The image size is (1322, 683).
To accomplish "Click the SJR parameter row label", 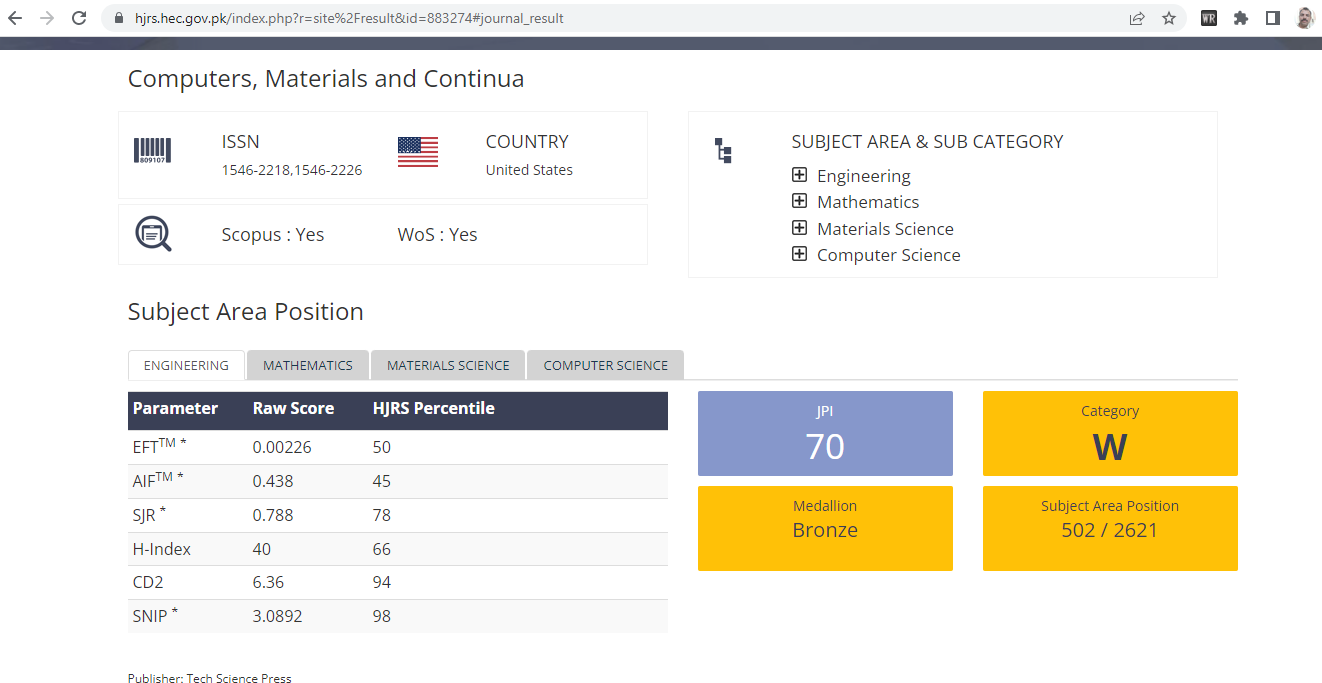I will pos(149,514).
